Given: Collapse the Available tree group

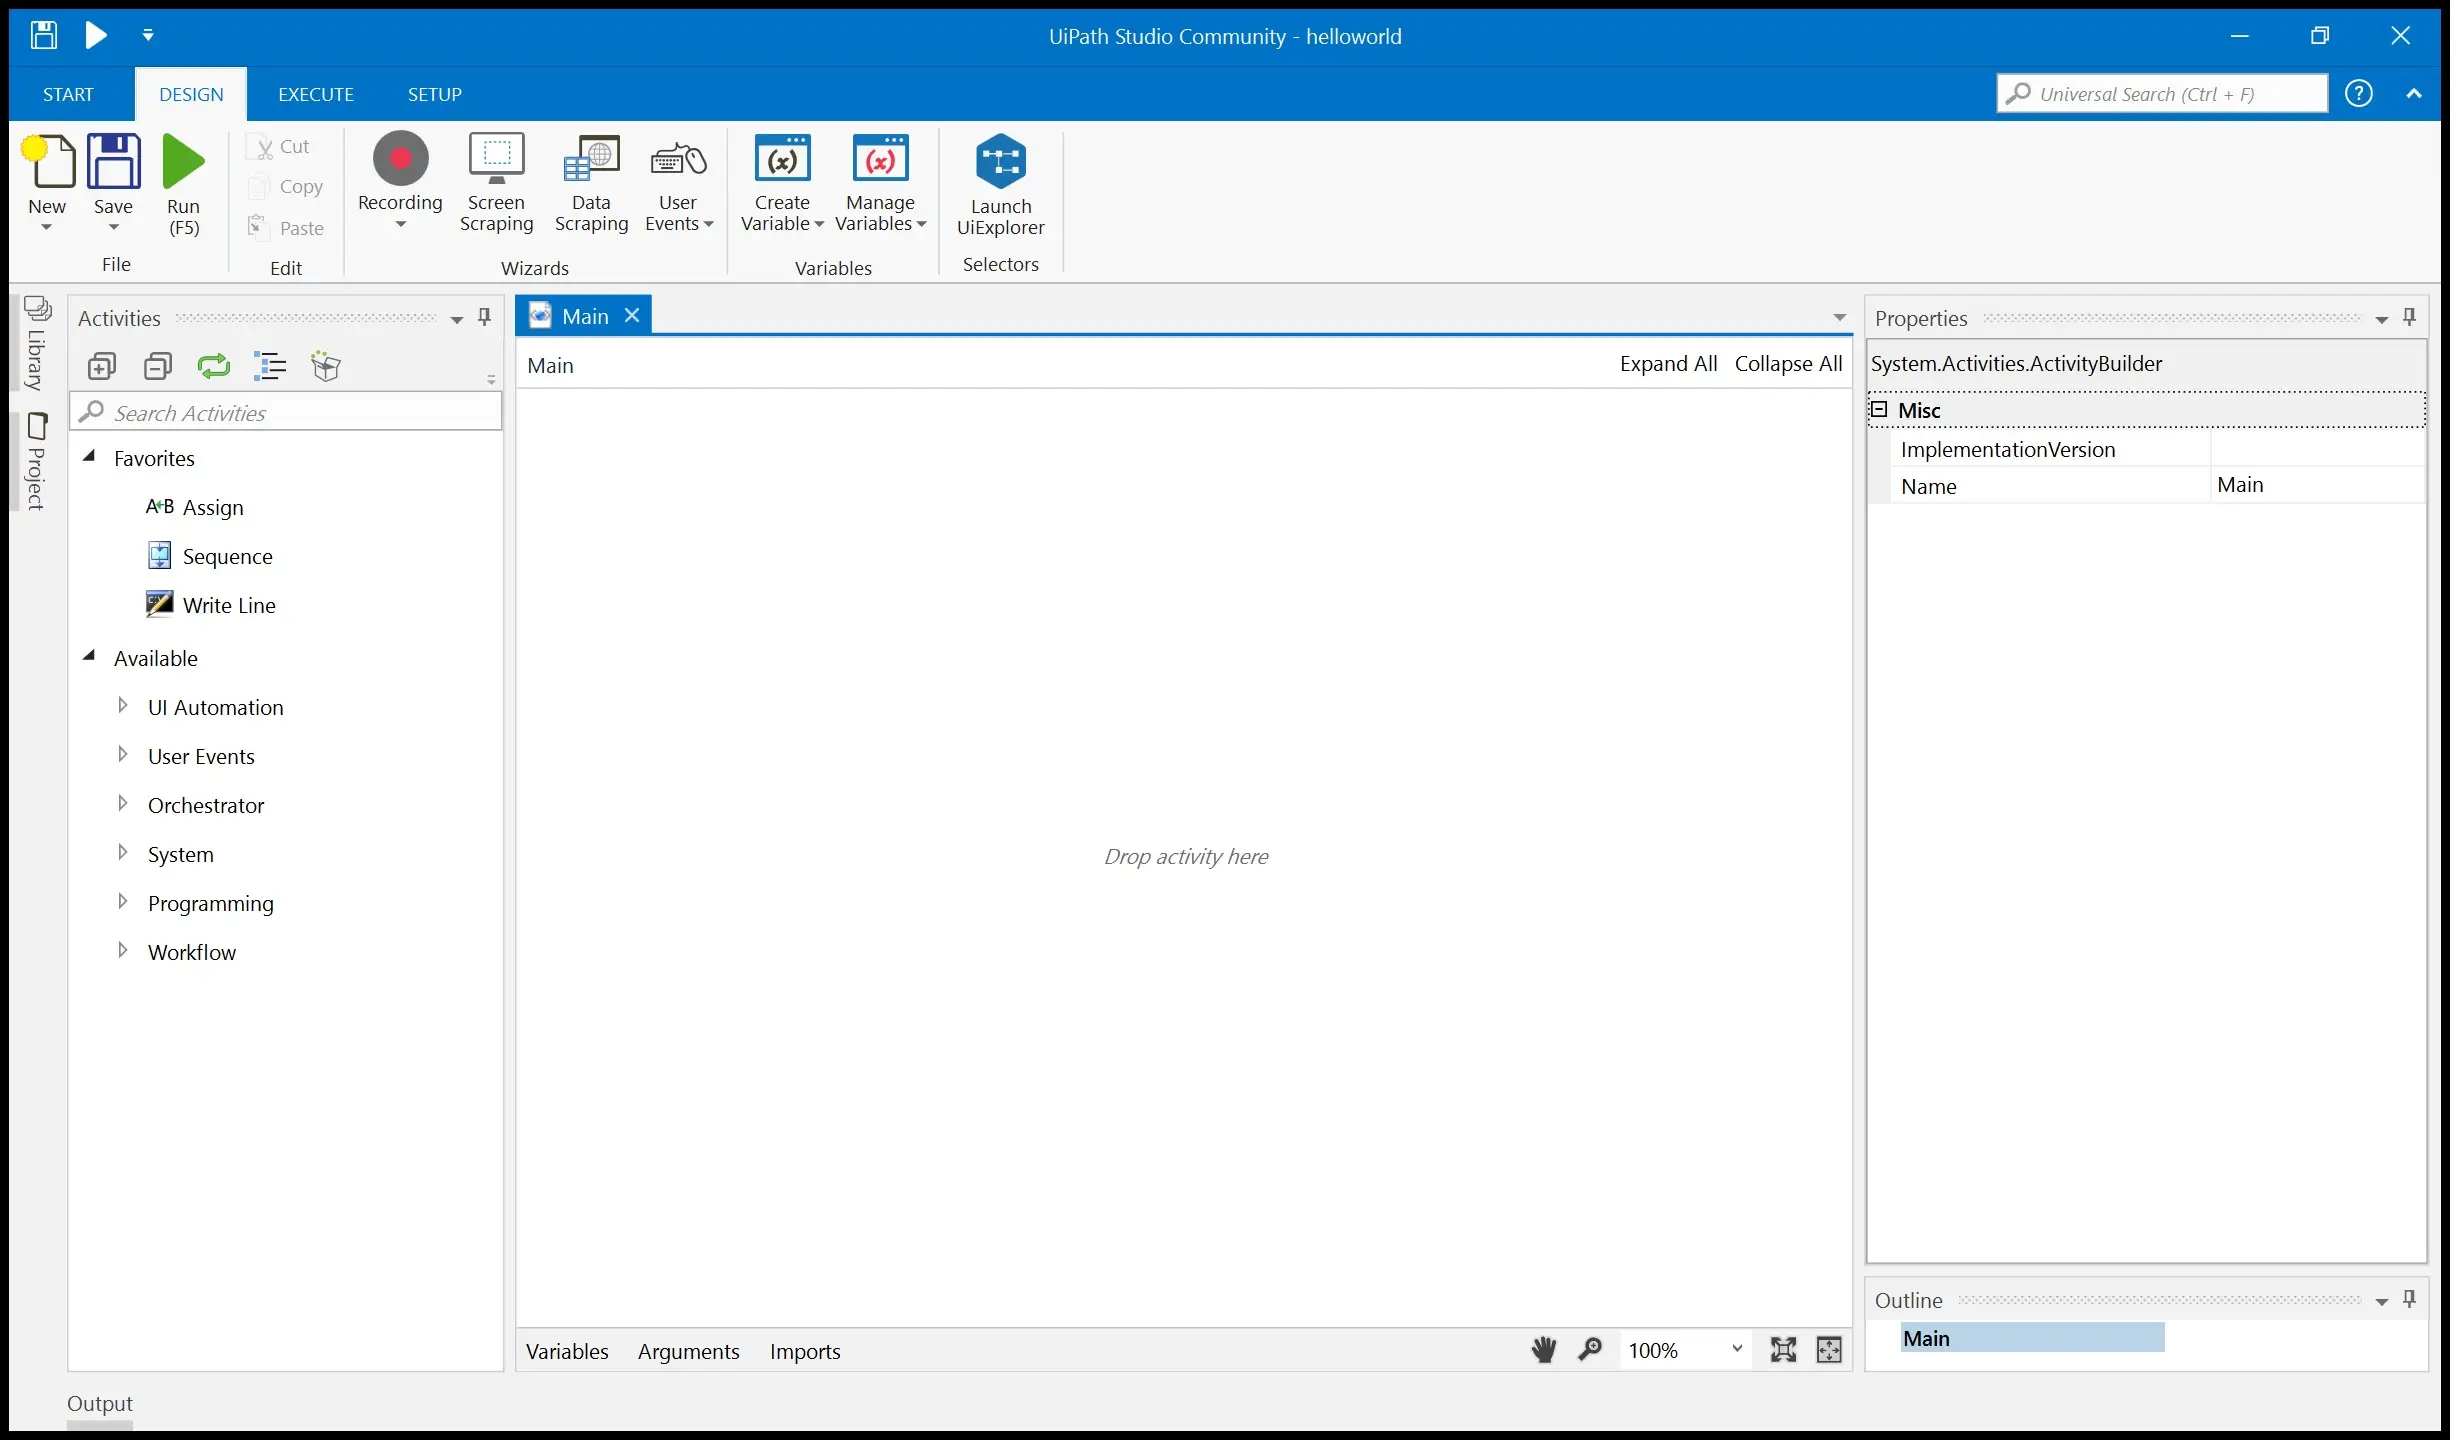Looking at the screenshot, I should [89, 657].
